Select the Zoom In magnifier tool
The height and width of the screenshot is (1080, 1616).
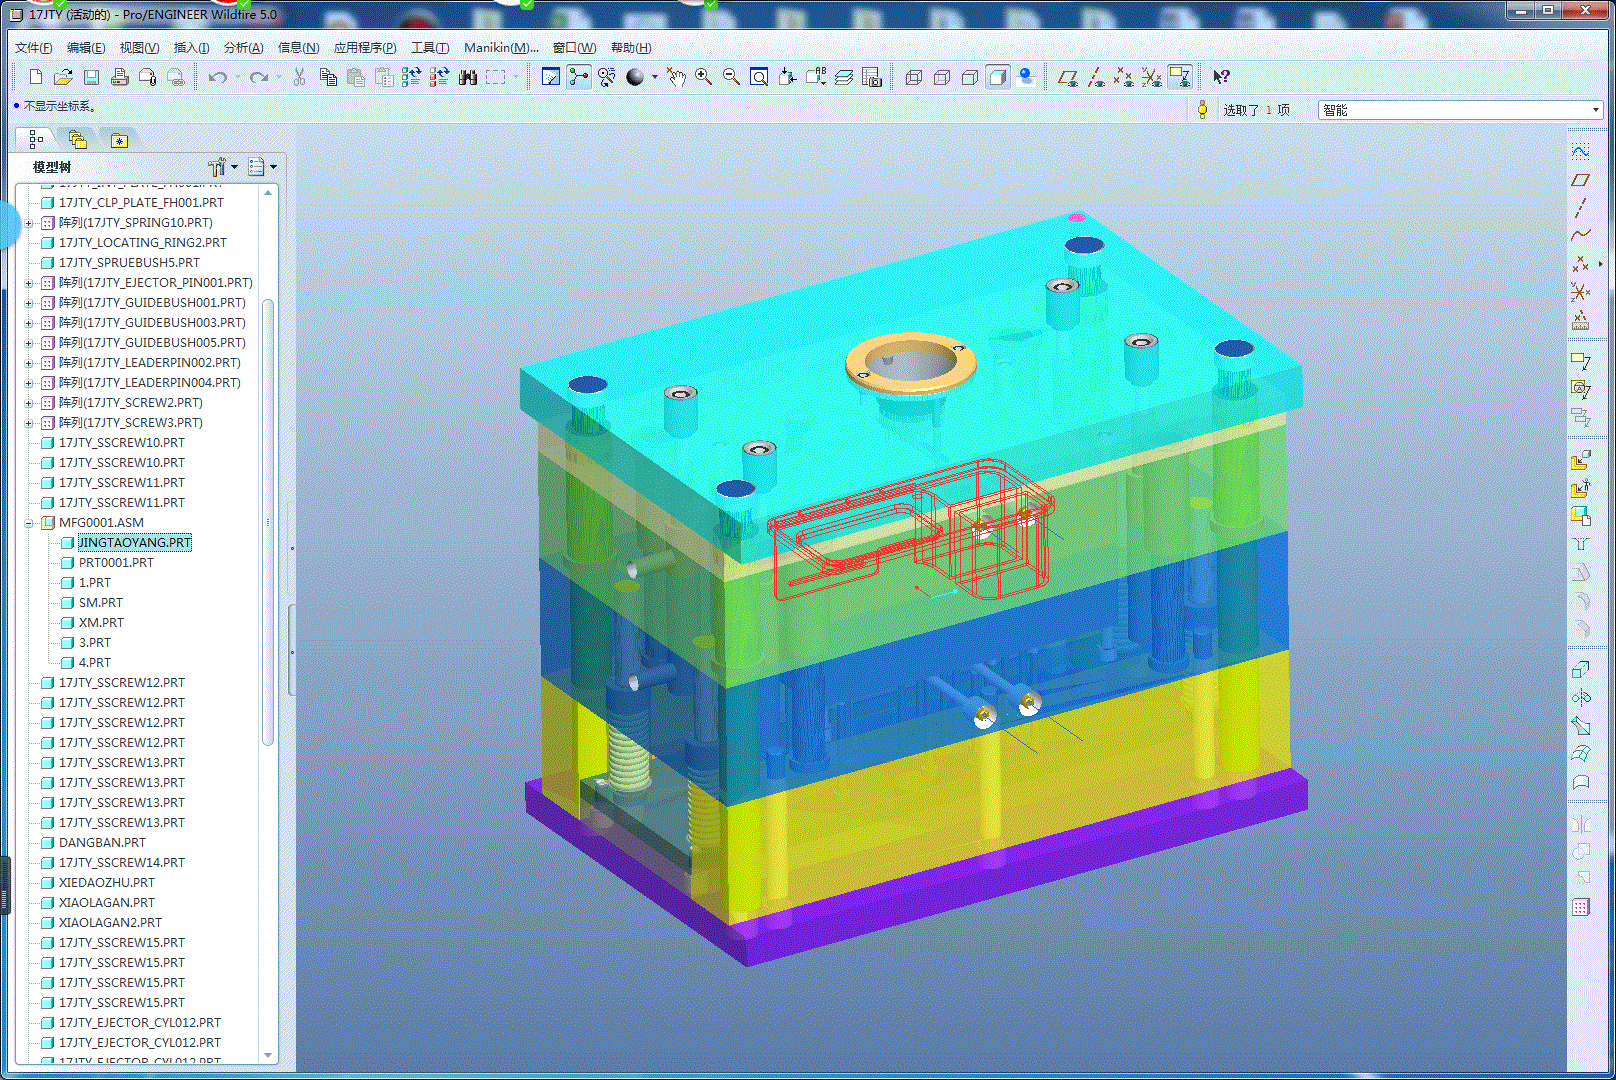(x=704, y=77)
